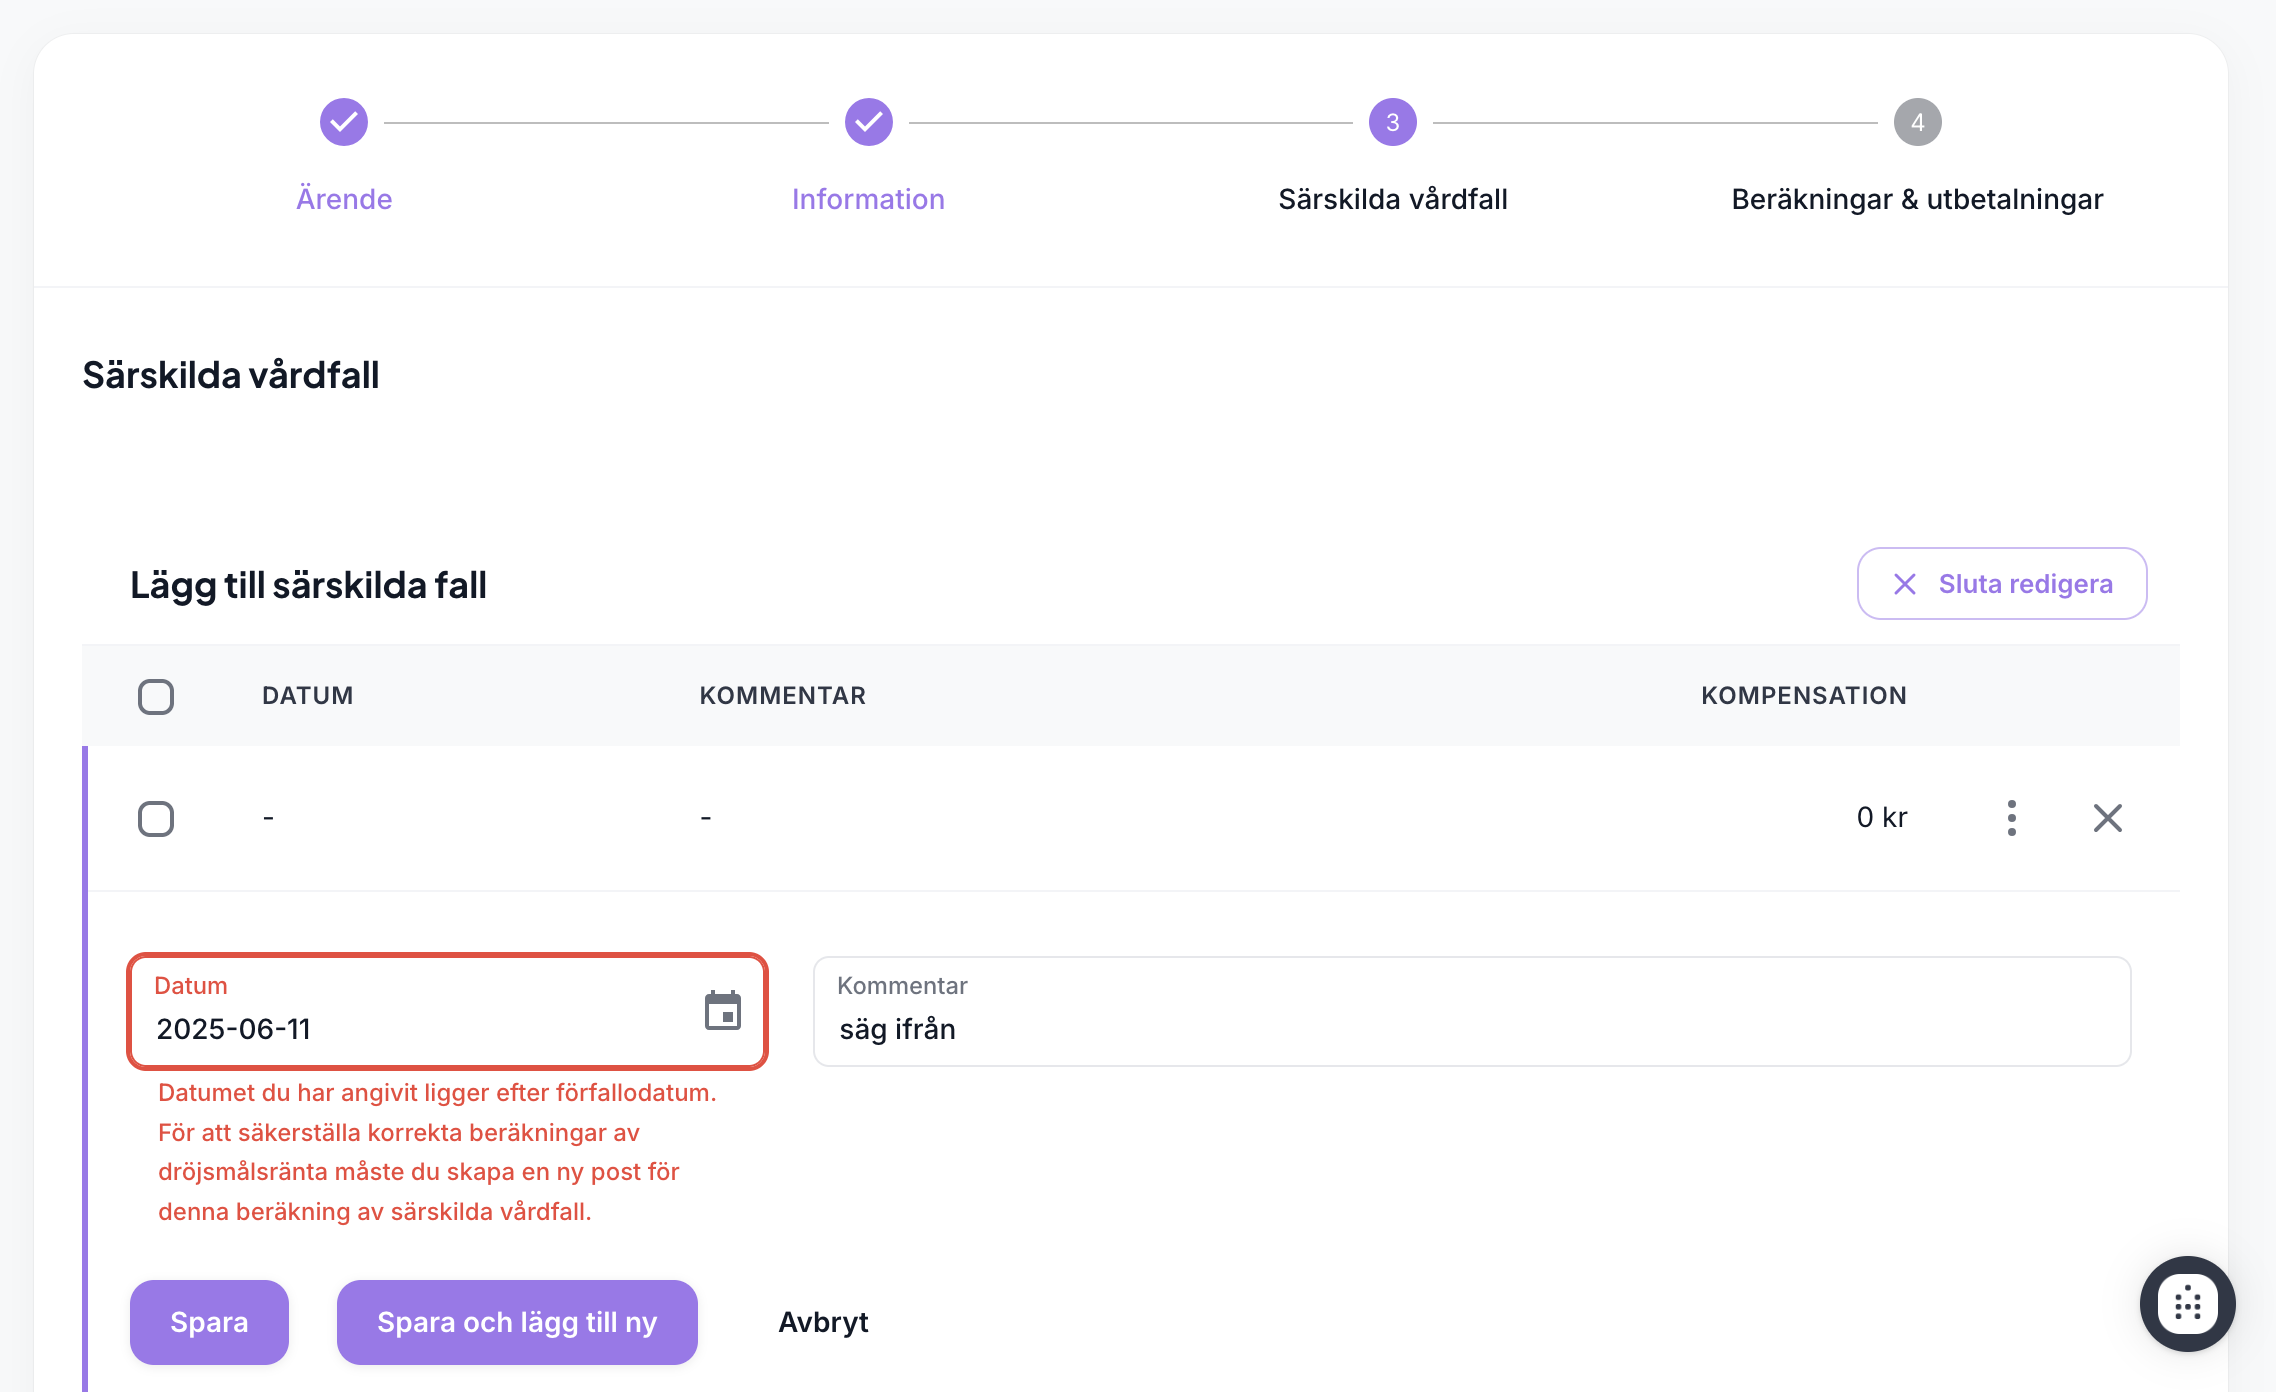Open three-dot options menu for row
This screenshot has height=1392, width=2276.
point(2011,818)
